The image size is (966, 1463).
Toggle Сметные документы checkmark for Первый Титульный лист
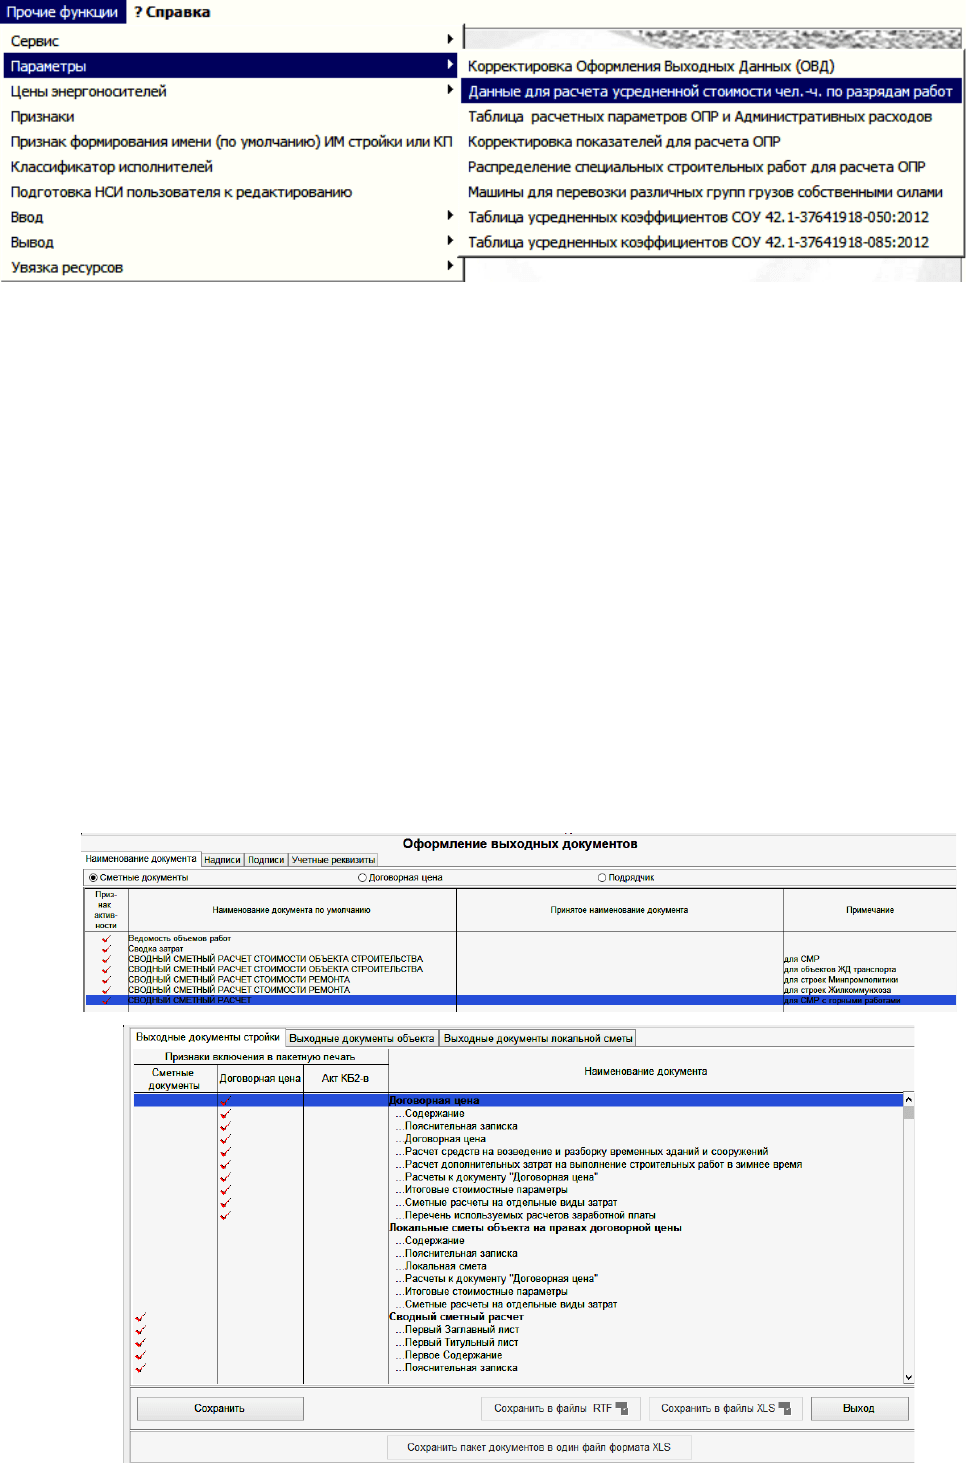click(140, 1342)
